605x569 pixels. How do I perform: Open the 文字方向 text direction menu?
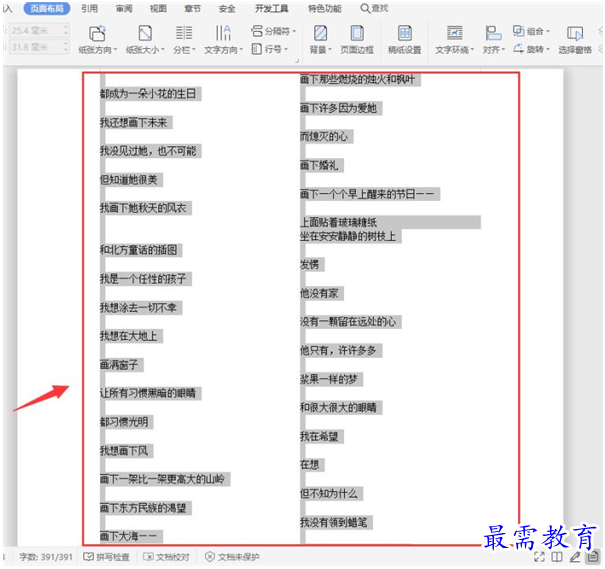pos(223,40)
